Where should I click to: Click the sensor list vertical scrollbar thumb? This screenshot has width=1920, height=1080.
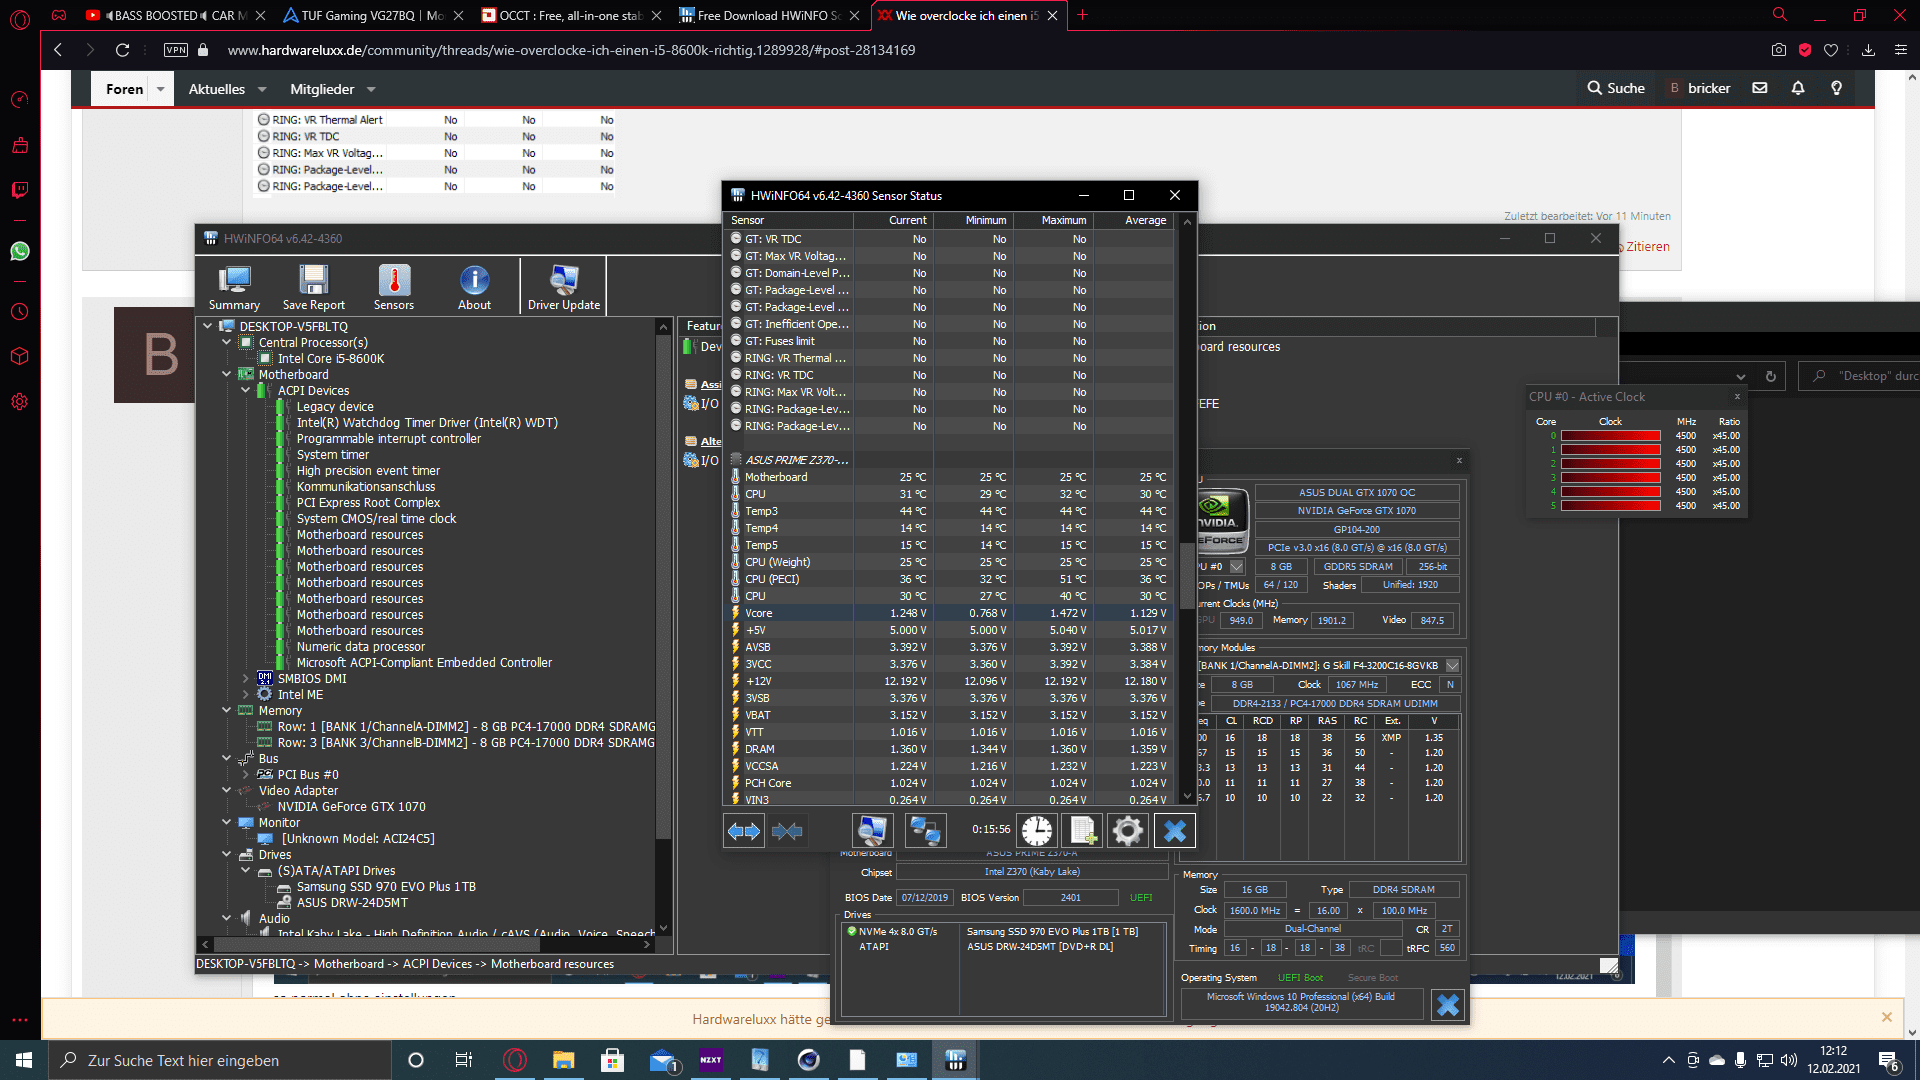click(1187, 575)
